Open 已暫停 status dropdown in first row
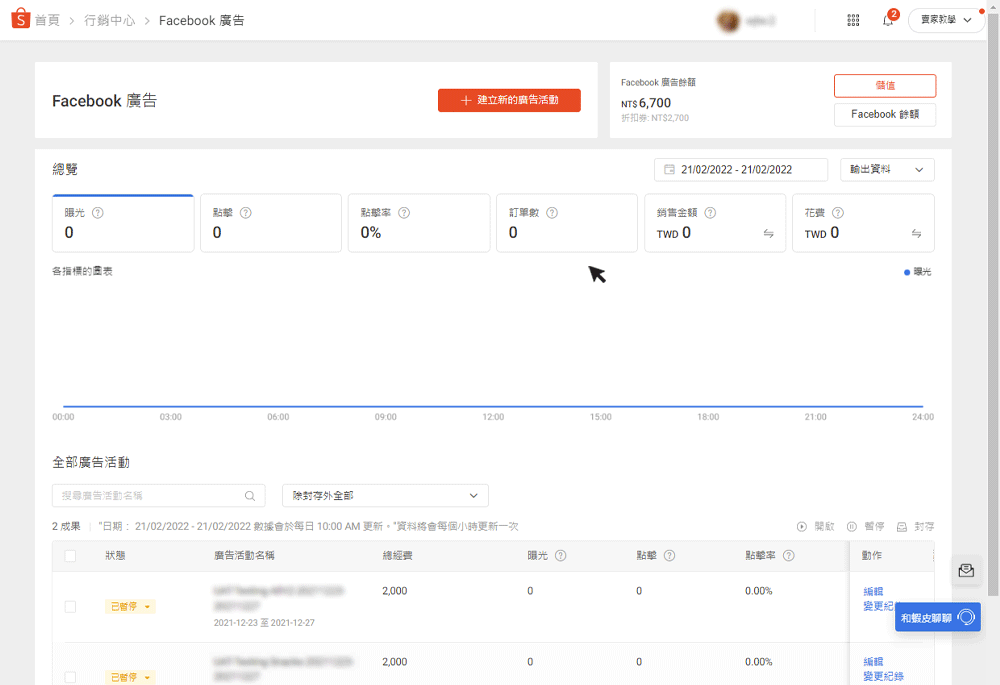Image resolution: width=1000 pixels, height=685 pixels. tap(130, 607)
